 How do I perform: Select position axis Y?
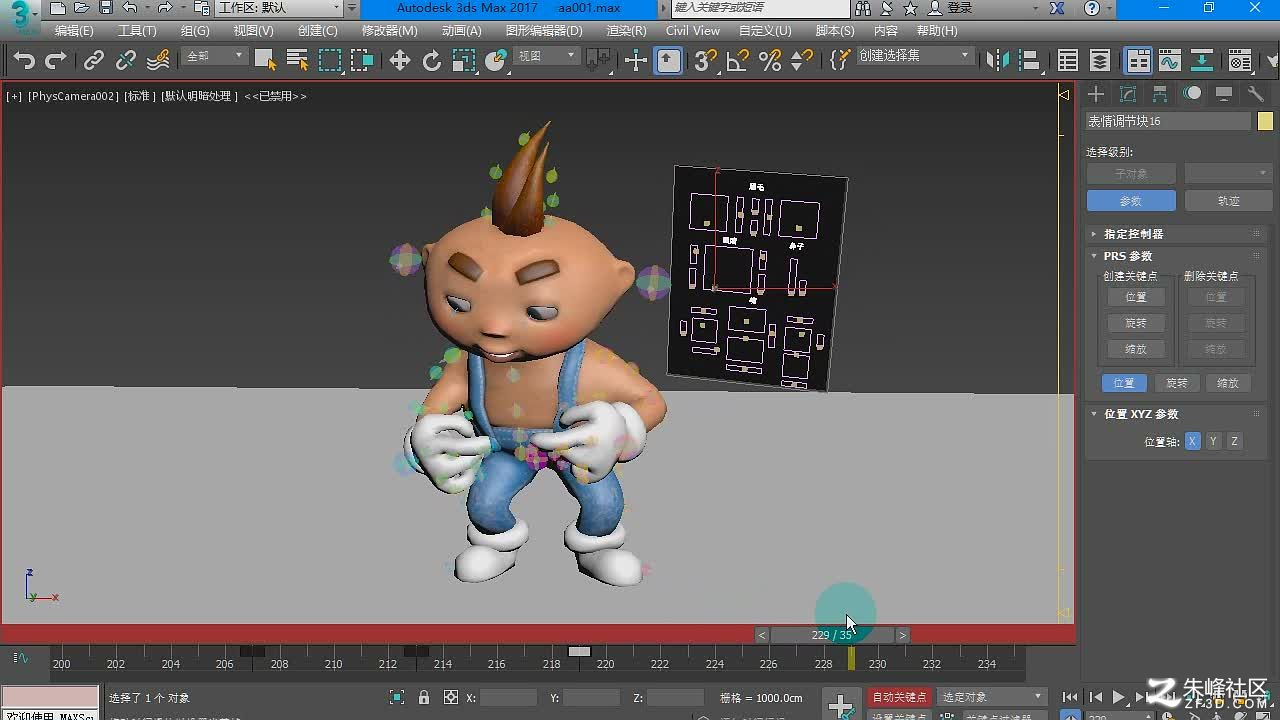point(1213,441)
